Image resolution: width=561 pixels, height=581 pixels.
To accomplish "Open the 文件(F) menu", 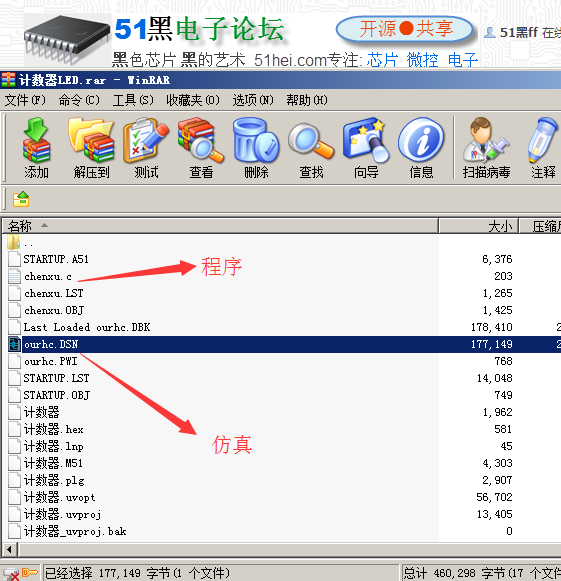I will (25, 100).
